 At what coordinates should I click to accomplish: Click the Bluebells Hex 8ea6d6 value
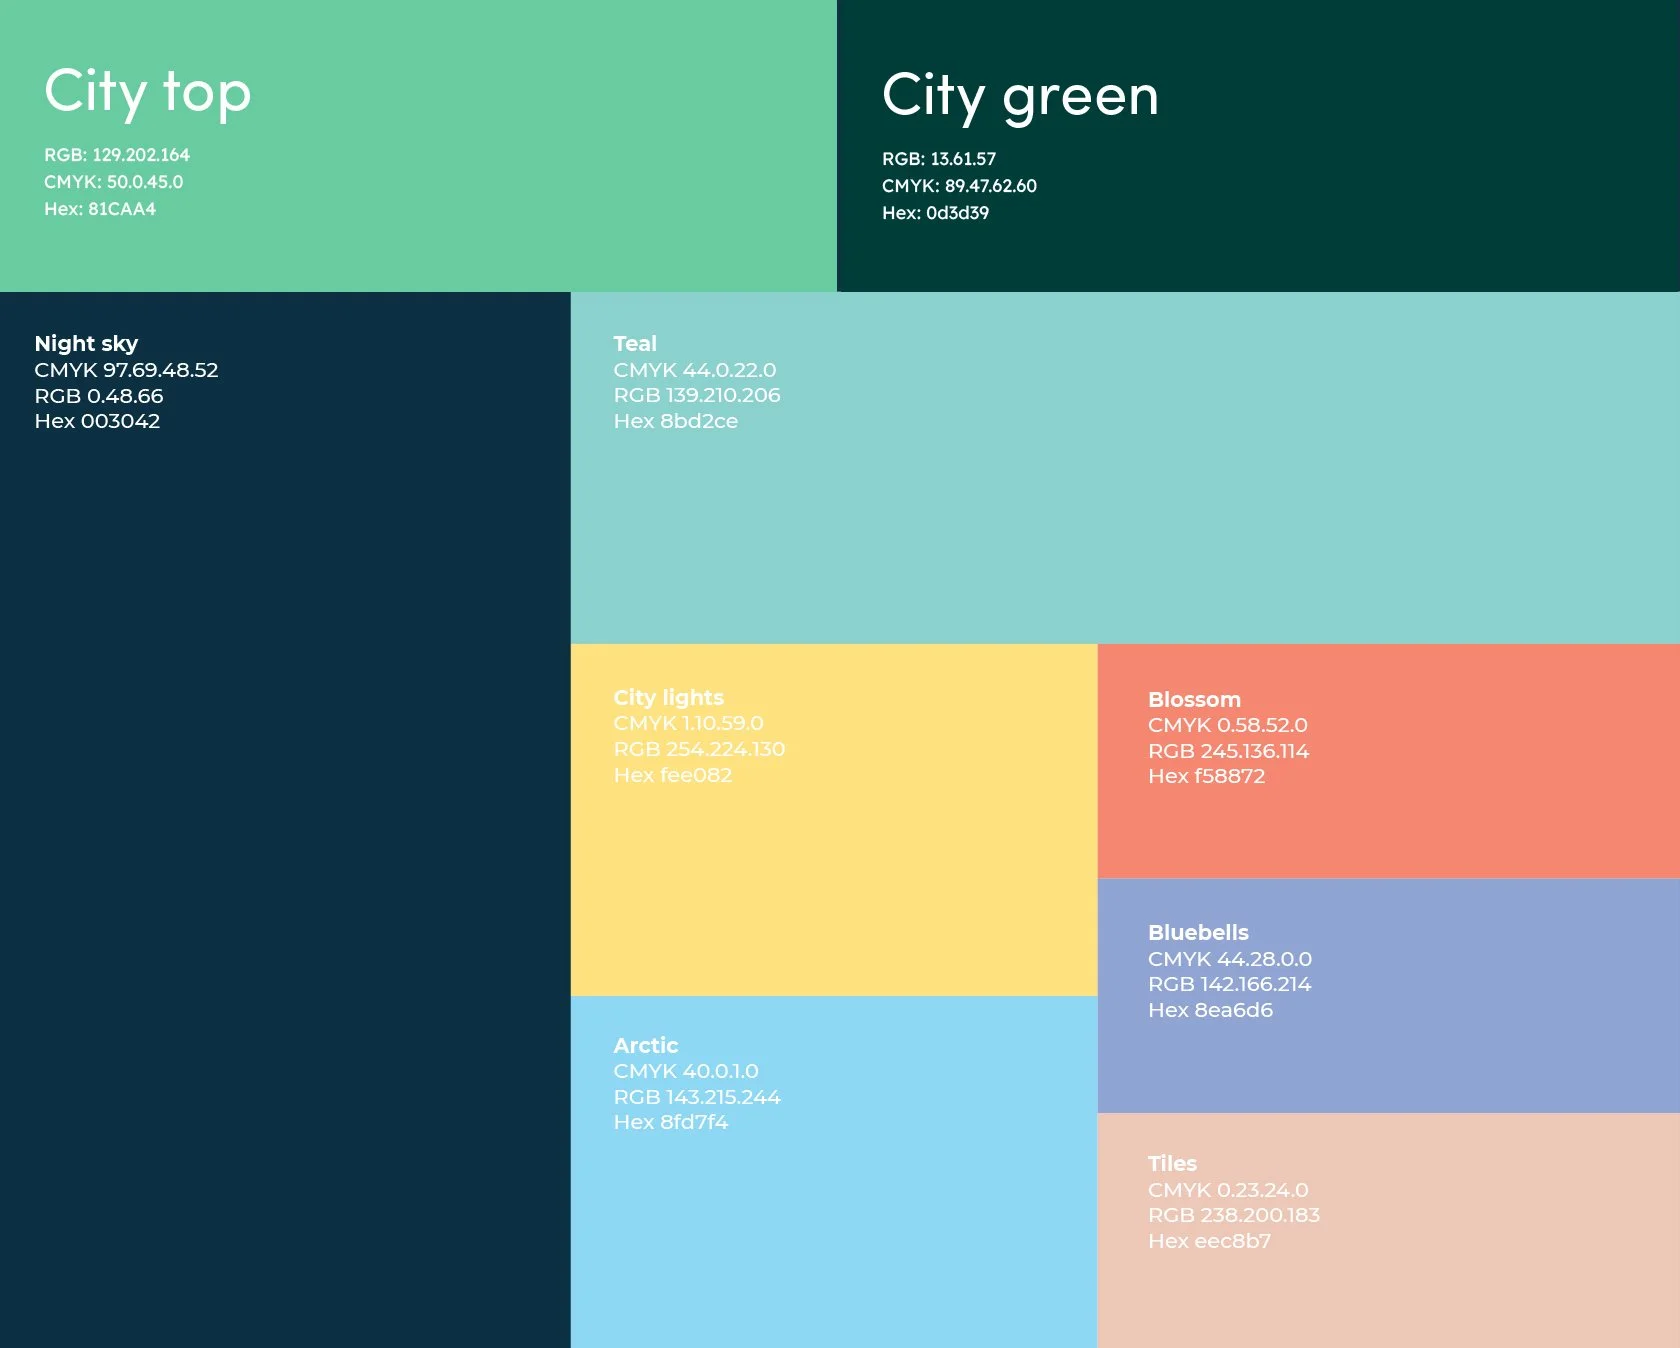pyautogui.click(x=1210, y=1010)
